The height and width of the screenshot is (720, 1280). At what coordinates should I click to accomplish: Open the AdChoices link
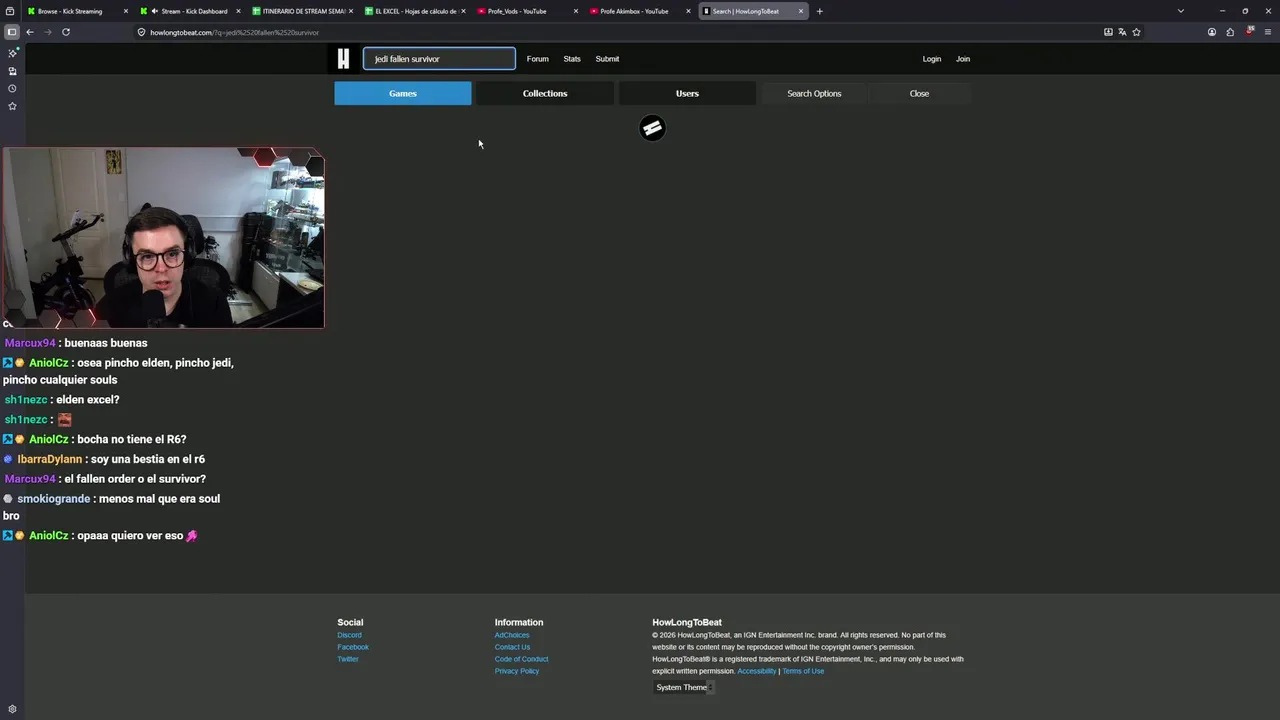512,635
